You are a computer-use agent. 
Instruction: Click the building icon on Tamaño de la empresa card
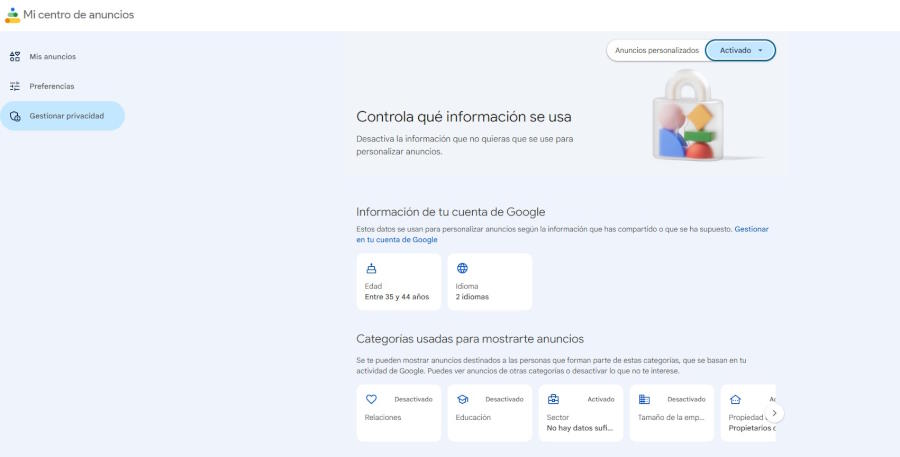point(644,399)
